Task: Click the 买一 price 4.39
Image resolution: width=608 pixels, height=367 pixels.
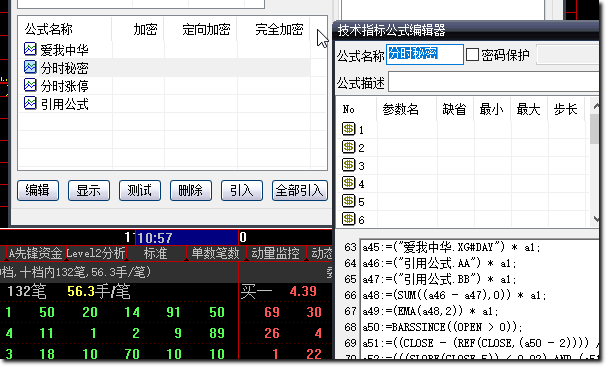Action: [303, 291]
